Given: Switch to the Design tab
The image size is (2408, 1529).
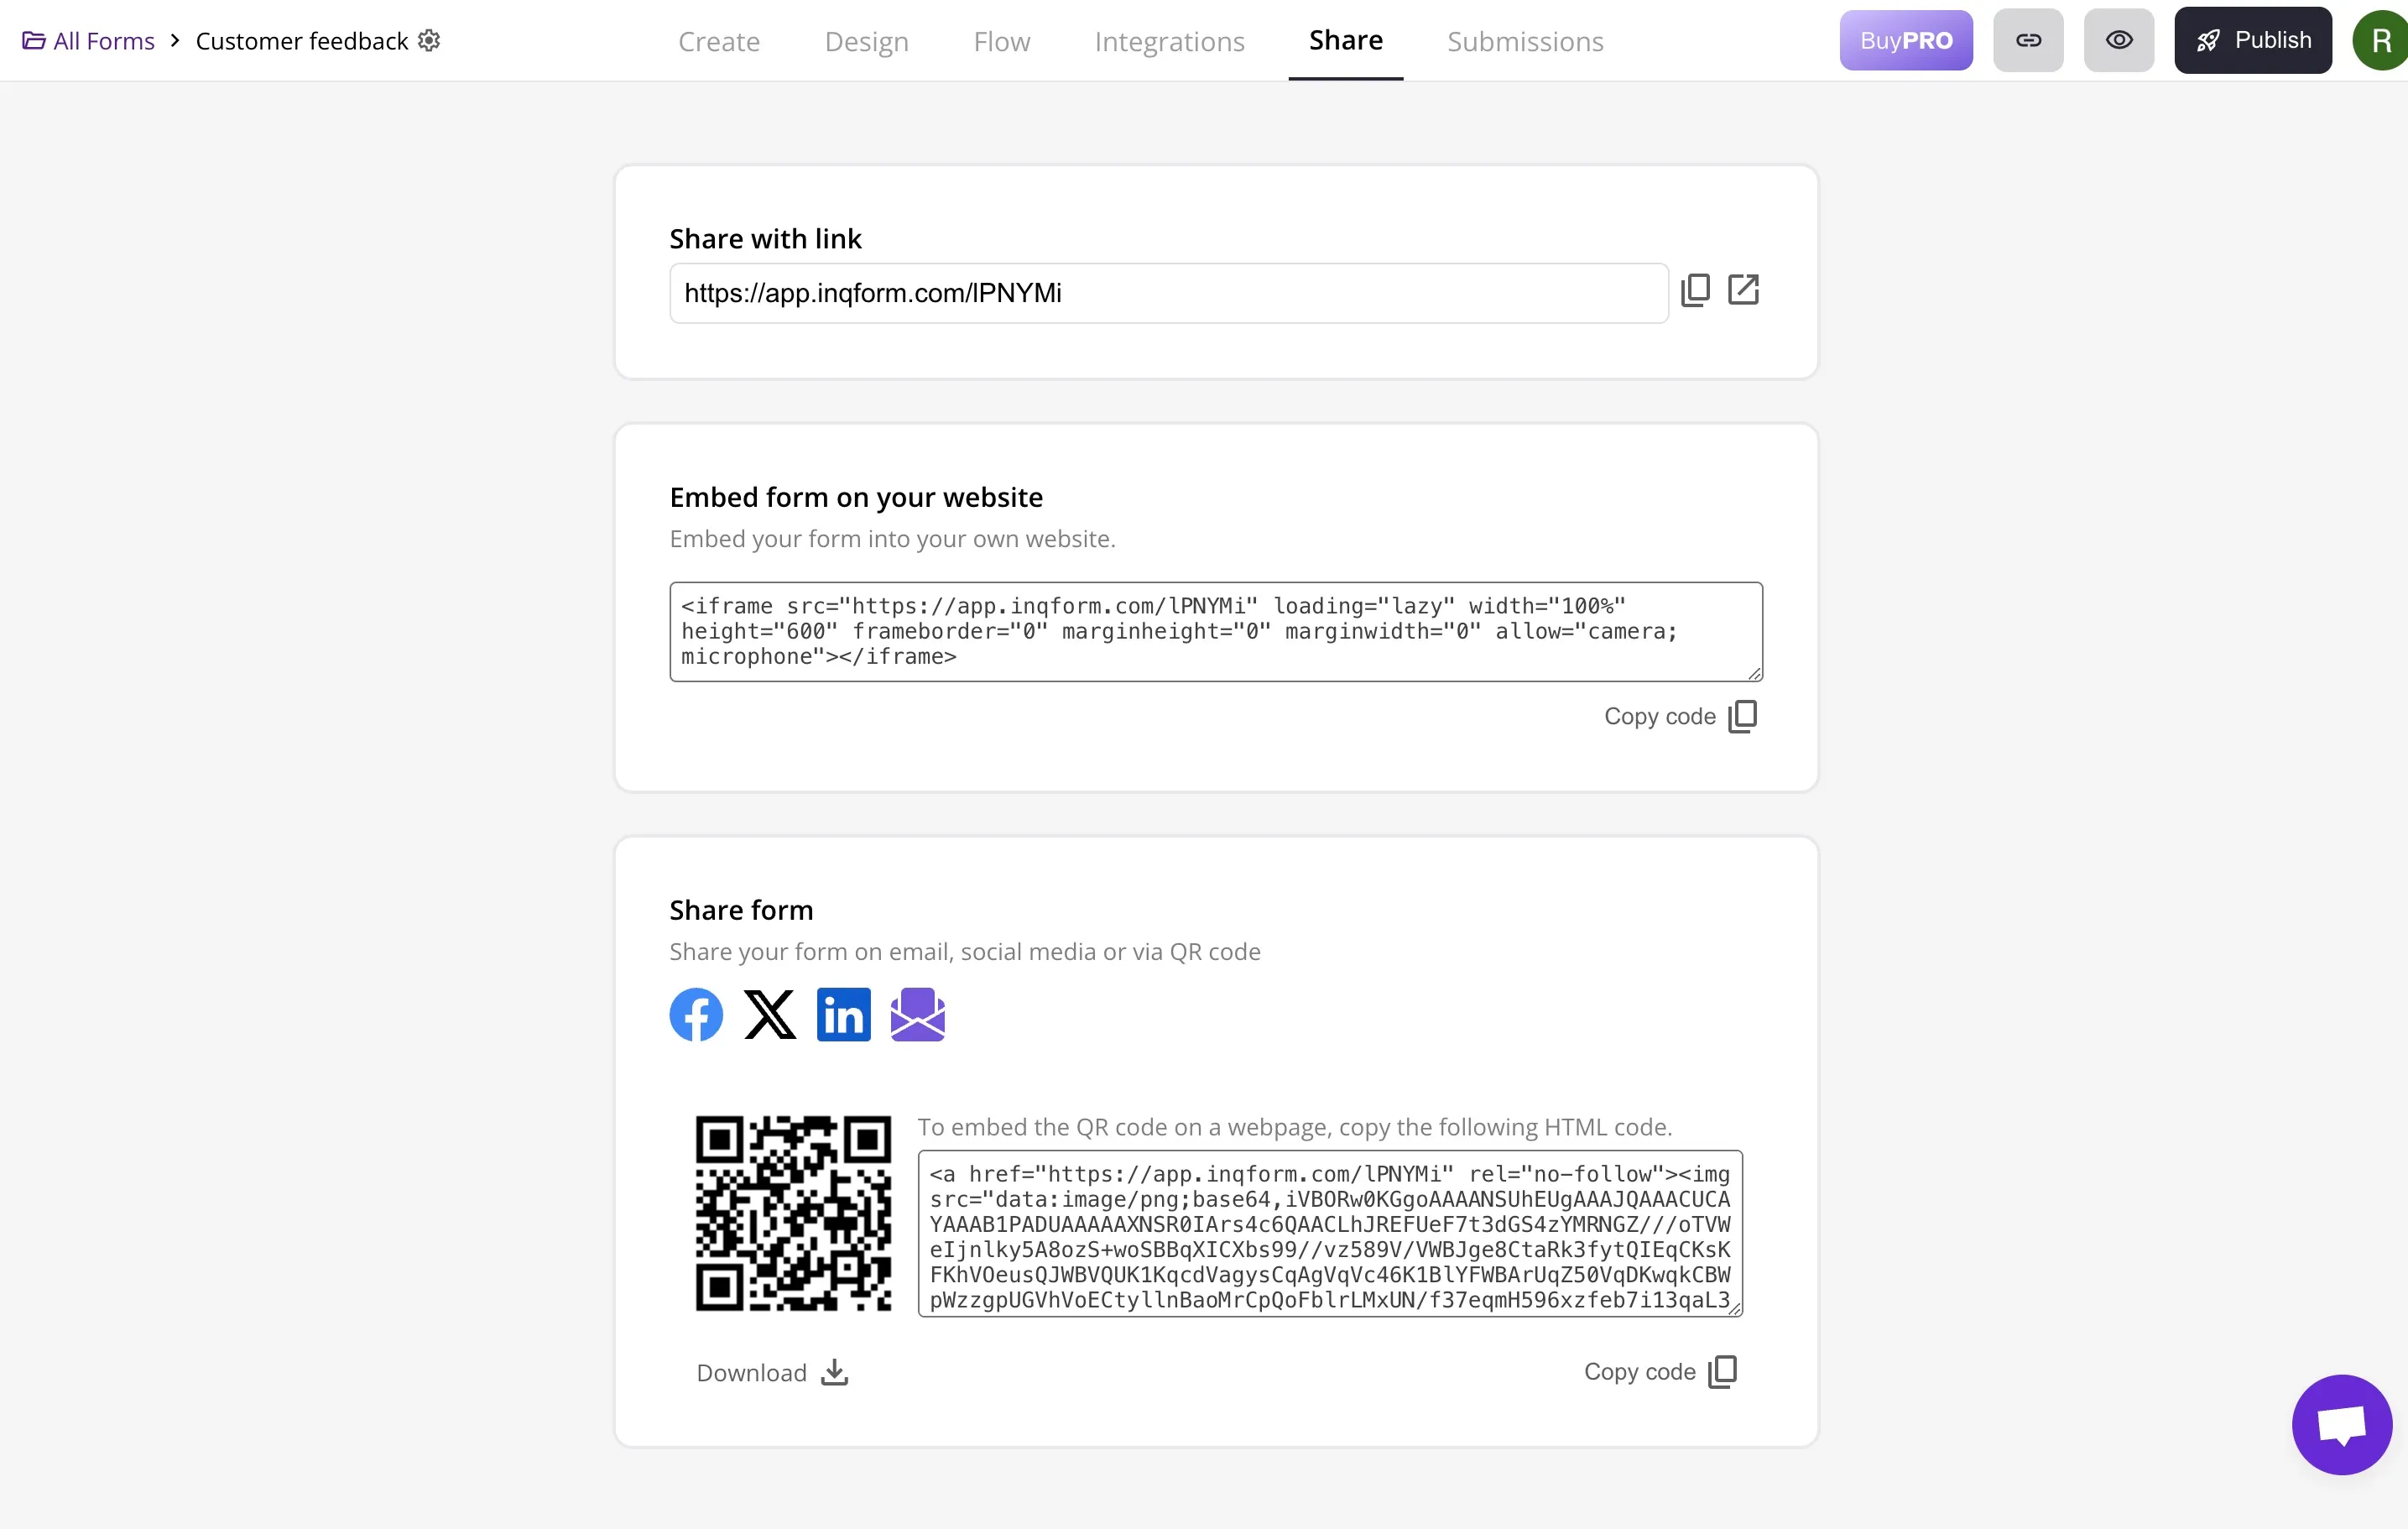Looking at the screenshot, I should click(867, 41).
